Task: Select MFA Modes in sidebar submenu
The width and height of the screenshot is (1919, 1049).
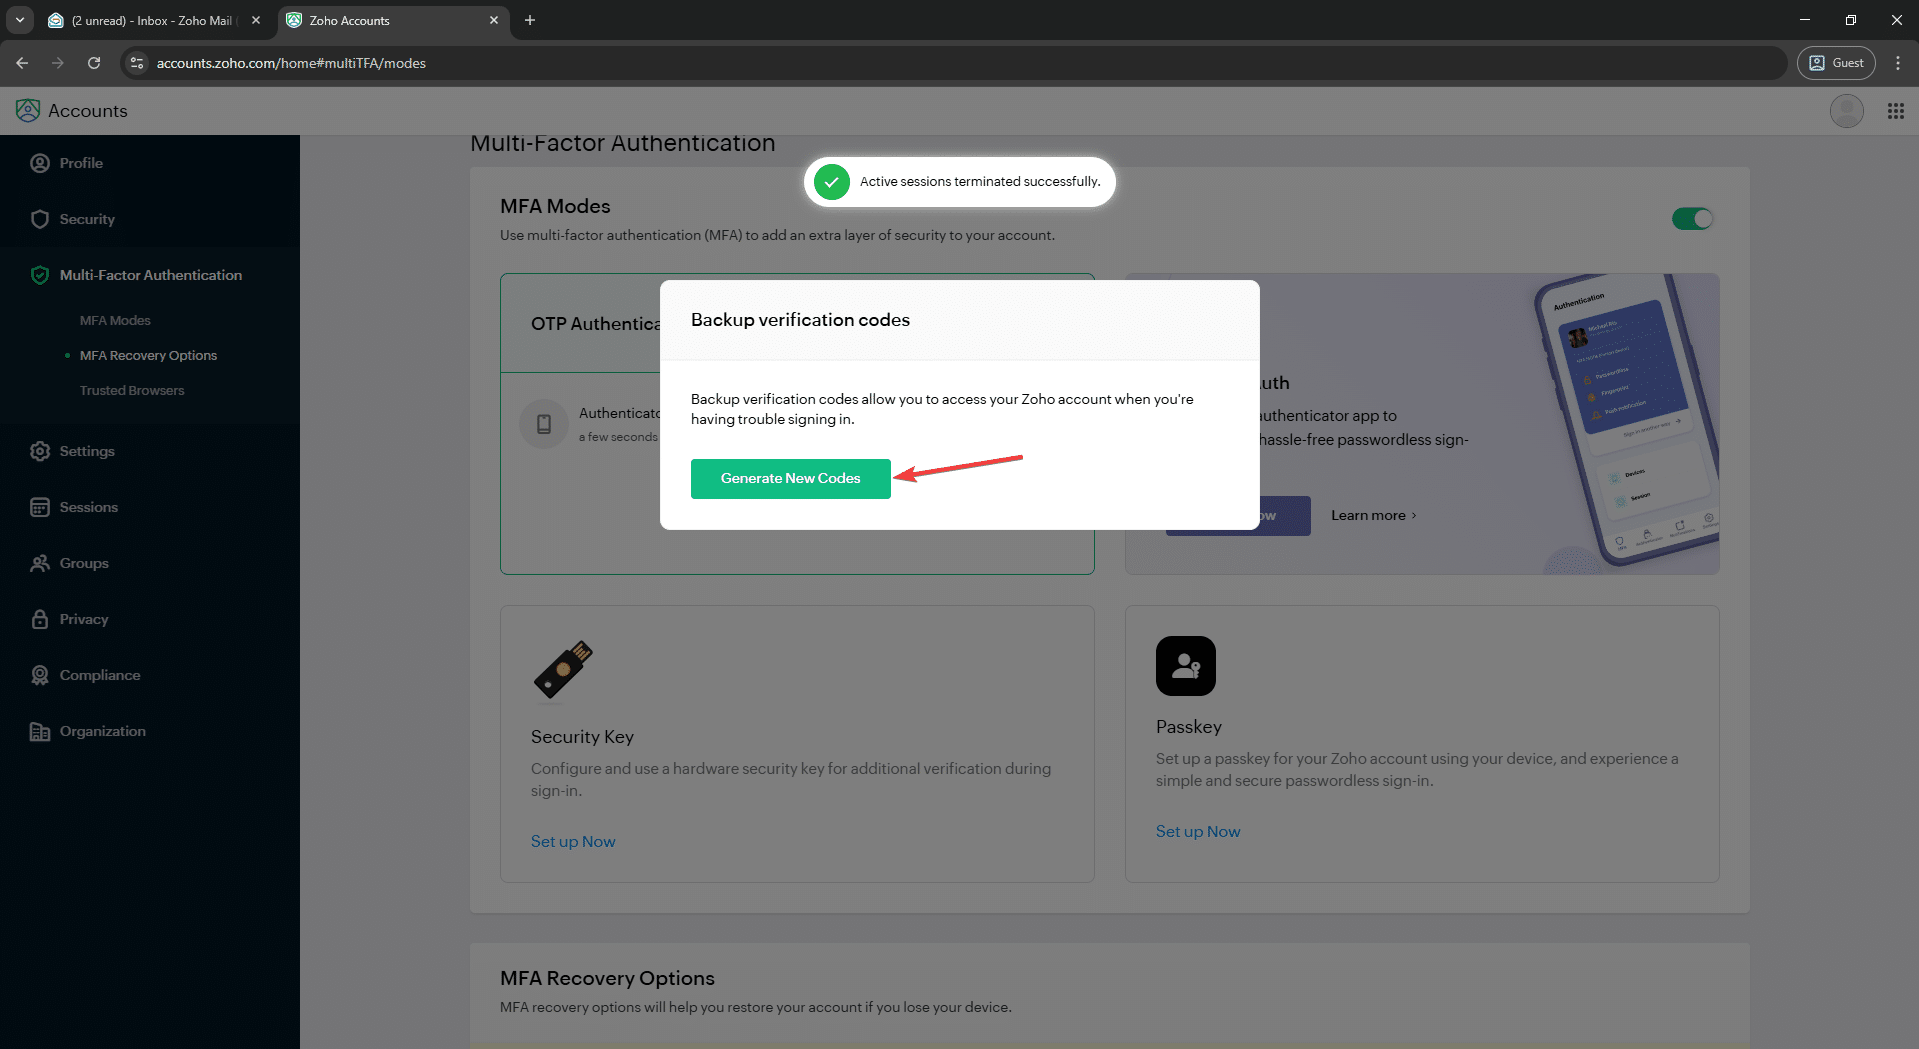Action: tap(115, 321)
